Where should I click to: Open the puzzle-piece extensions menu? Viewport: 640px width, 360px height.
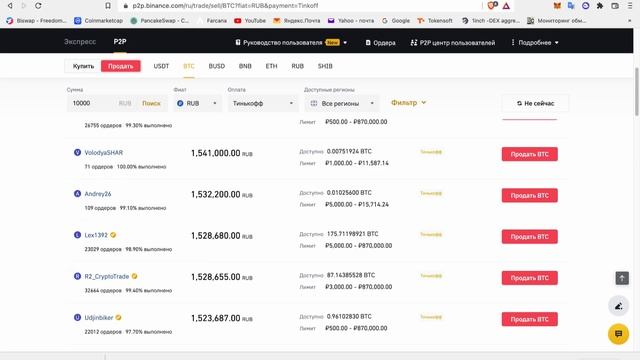click(x=600, y=6)
